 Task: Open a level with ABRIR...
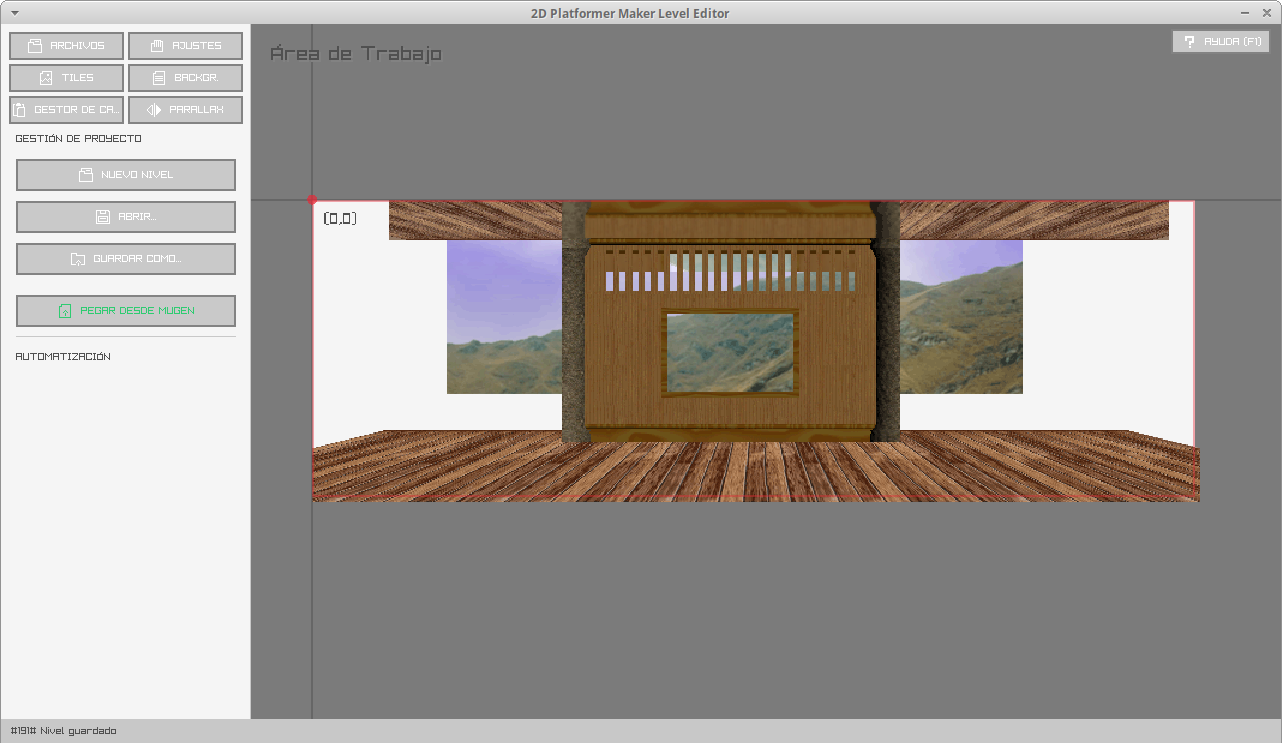[126, 217]
